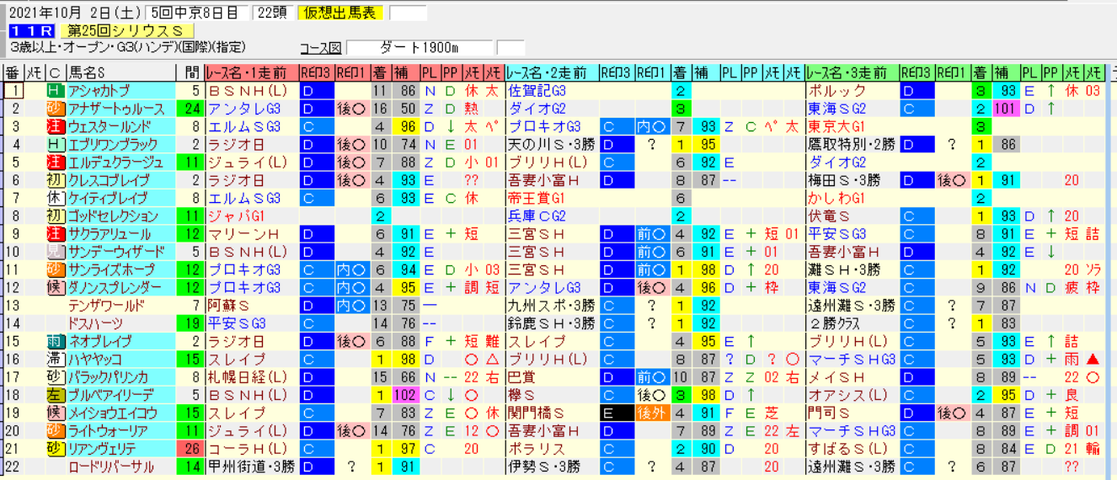The width and height of the screenshot is (1117, 480).
Task: Click the コーラH(L) race cell
Action: pyautogui.click(x=251, y=448)
